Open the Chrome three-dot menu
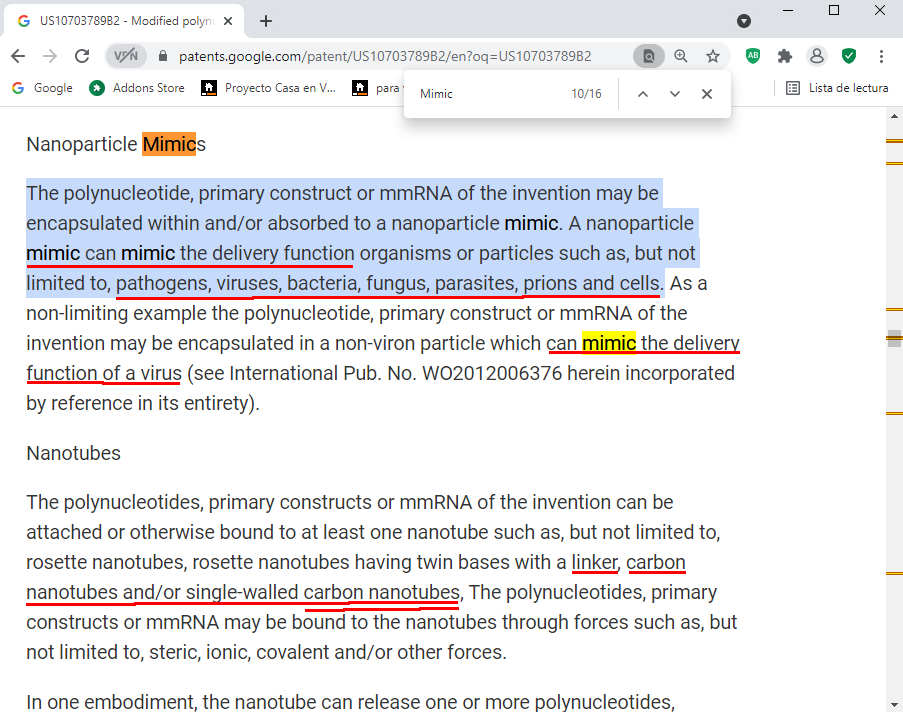This screenshot has height=712, width=903. pyautogui.click(x=881, y=56)
